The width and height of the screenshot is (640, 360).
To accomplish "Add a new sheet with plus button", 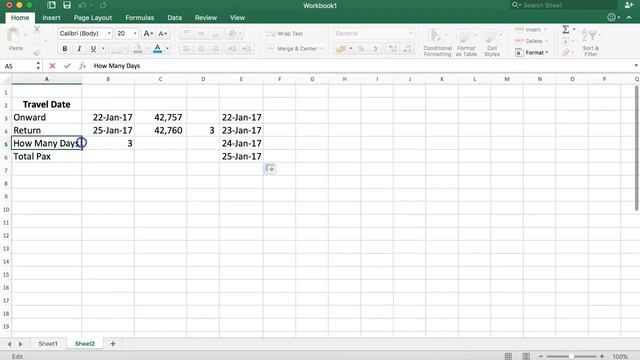I will tap(113, 344).
